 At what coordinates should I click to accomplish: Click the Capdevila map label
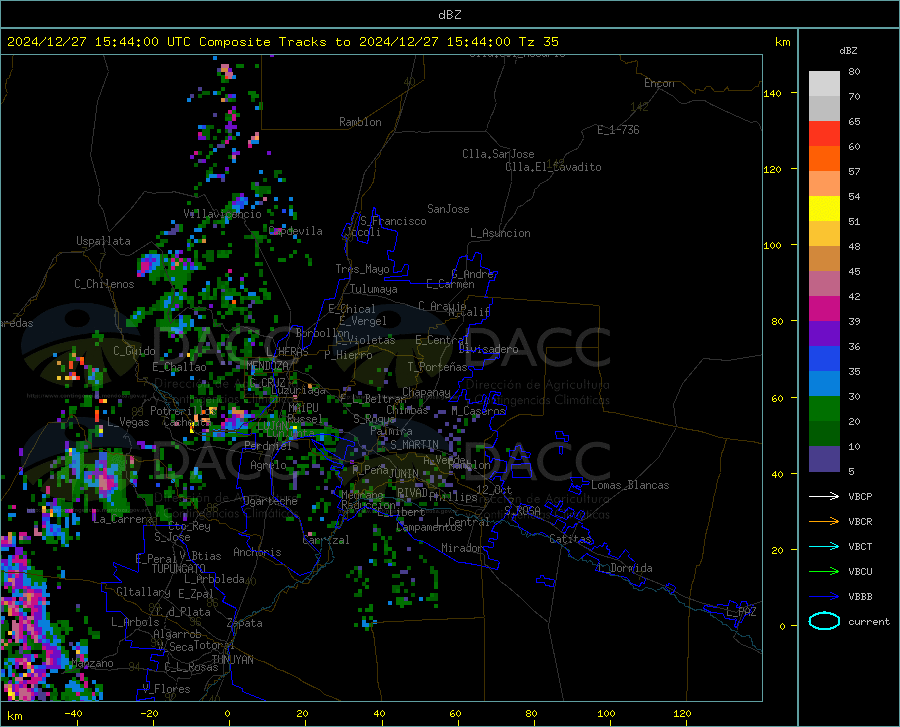(x=296, y=231)
